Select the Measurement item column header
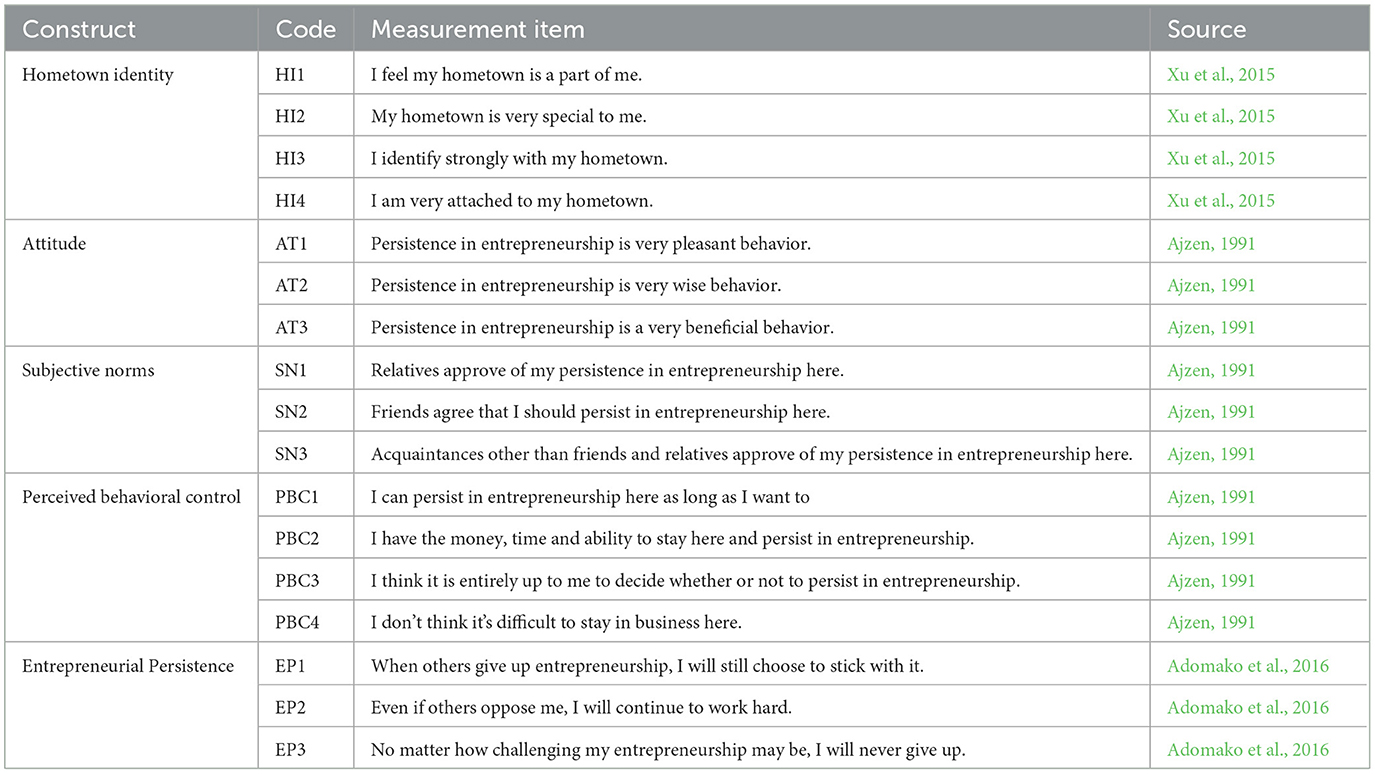Viewport: 1375px width, 774px height. tap(478, 29)
